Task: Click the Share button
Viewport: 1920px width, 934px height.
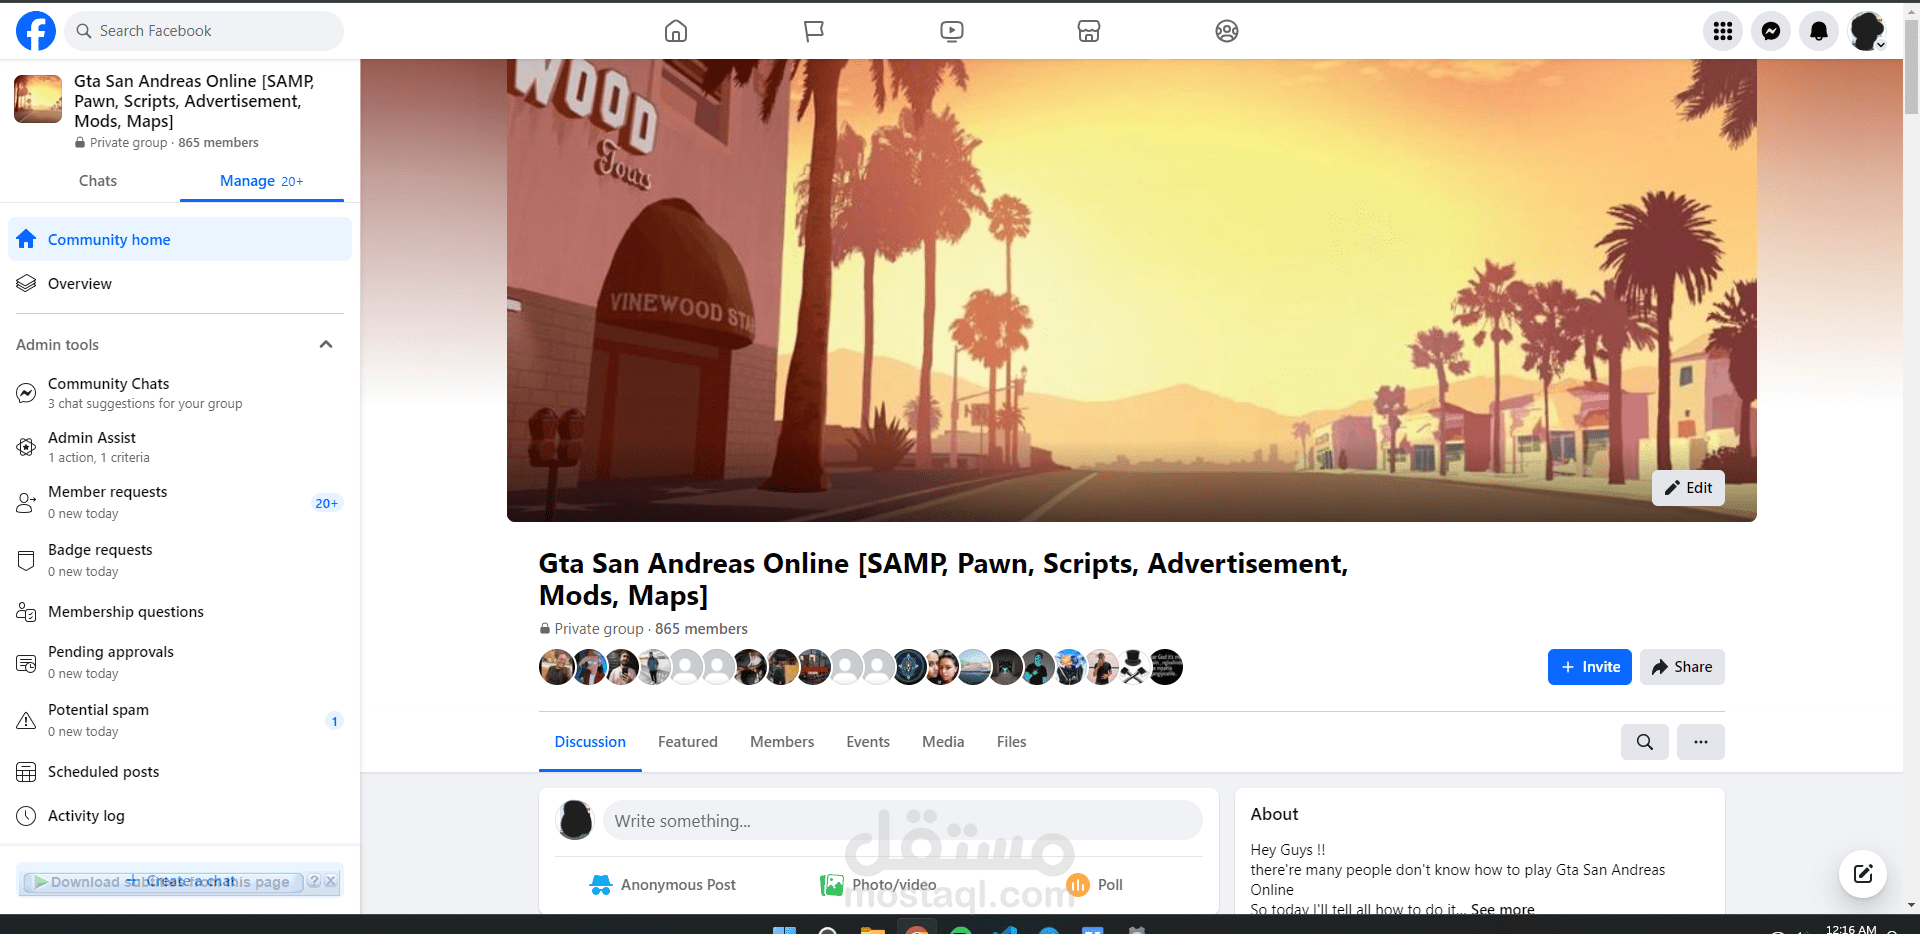Action: click(1682, 667)
